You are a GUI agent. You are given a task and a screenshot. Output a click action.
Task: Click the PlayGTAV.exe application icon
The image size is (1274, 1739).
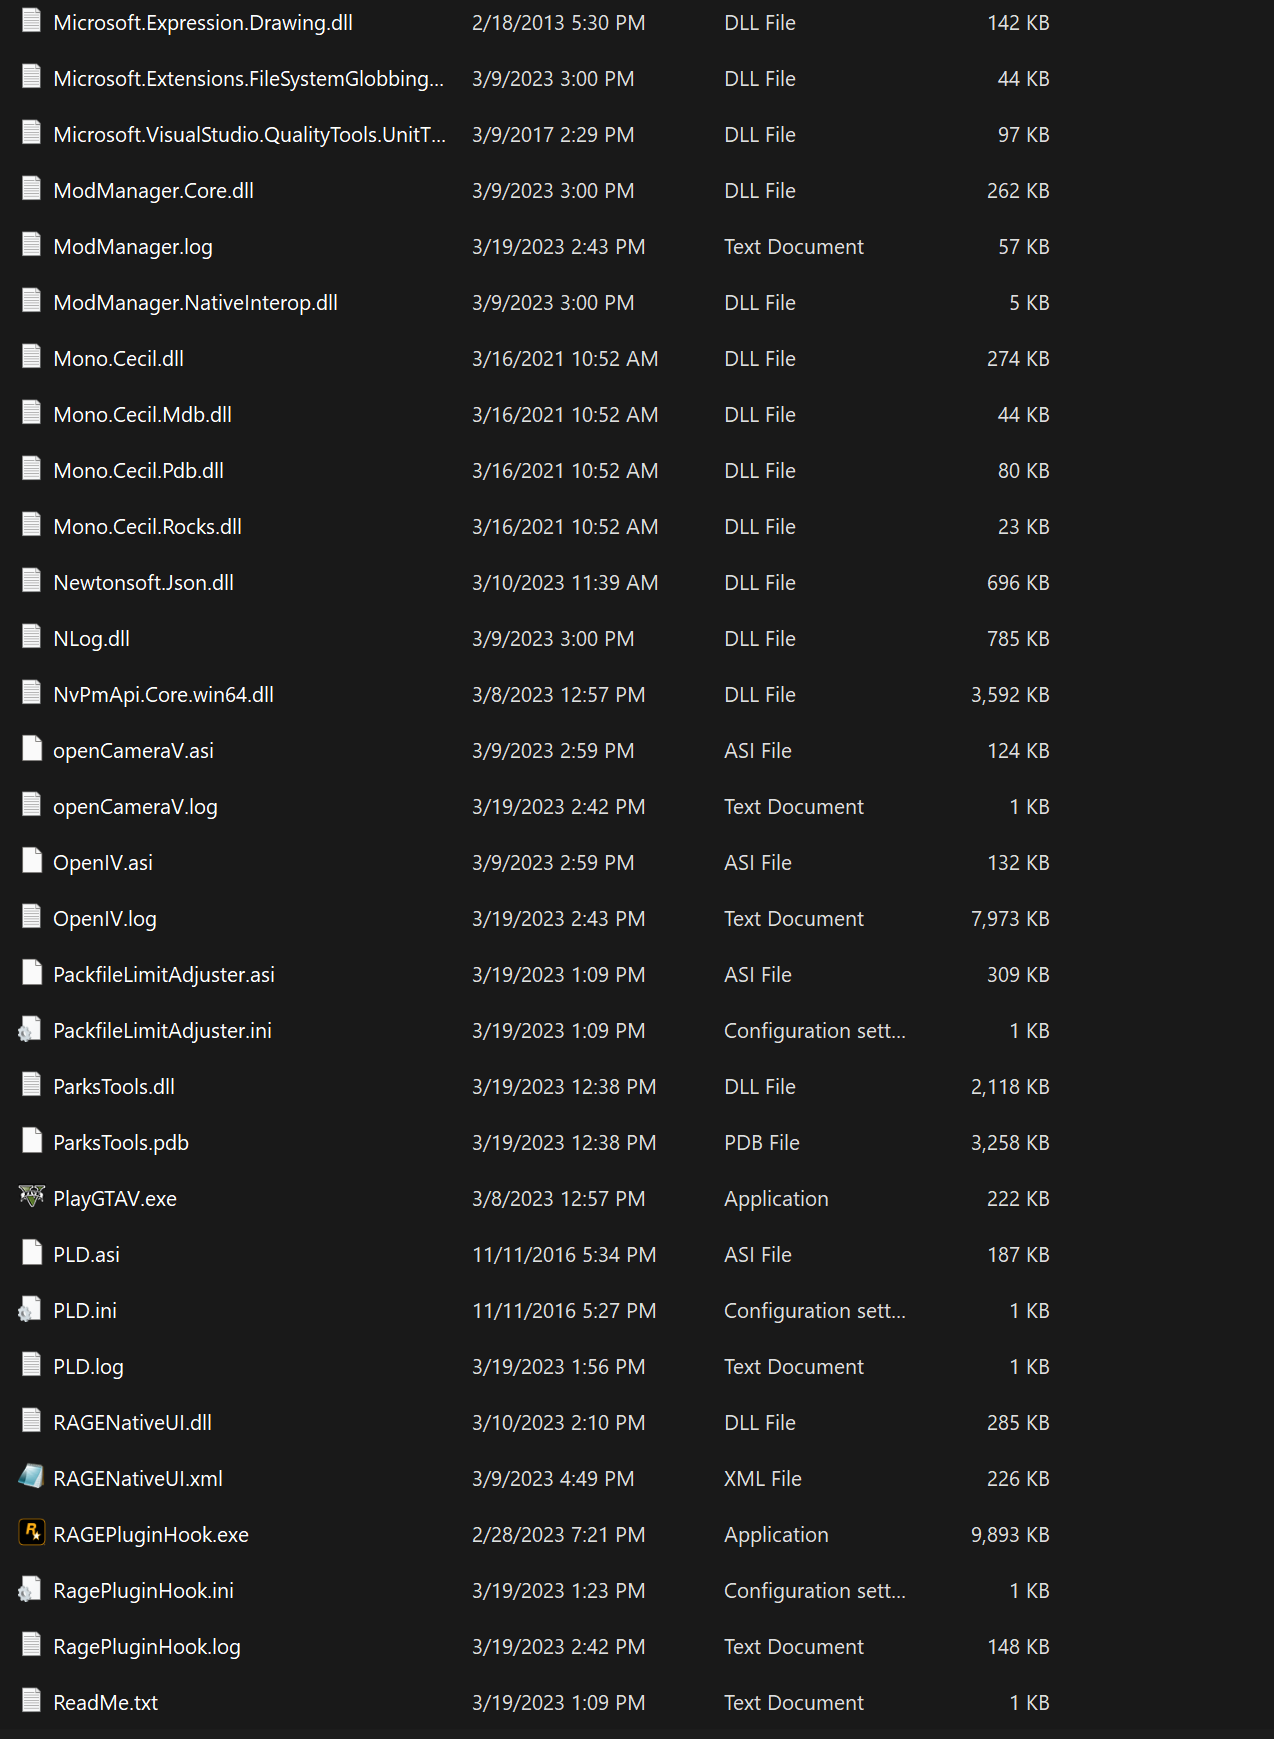pyautogui.click(x=32, y=1197)
